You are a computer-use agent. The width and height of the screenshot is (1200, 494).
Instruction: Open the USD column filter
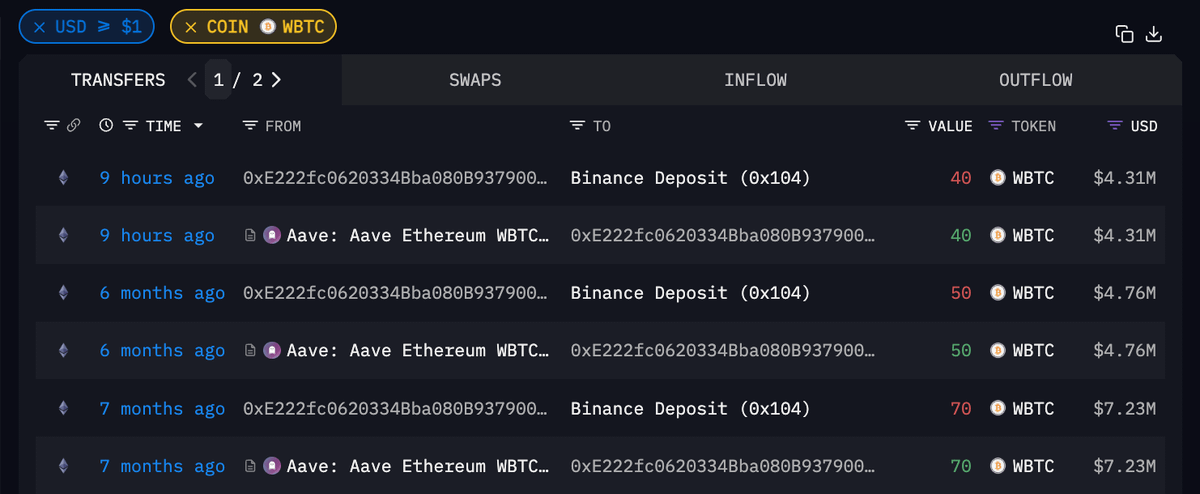tap(1116, 126)
